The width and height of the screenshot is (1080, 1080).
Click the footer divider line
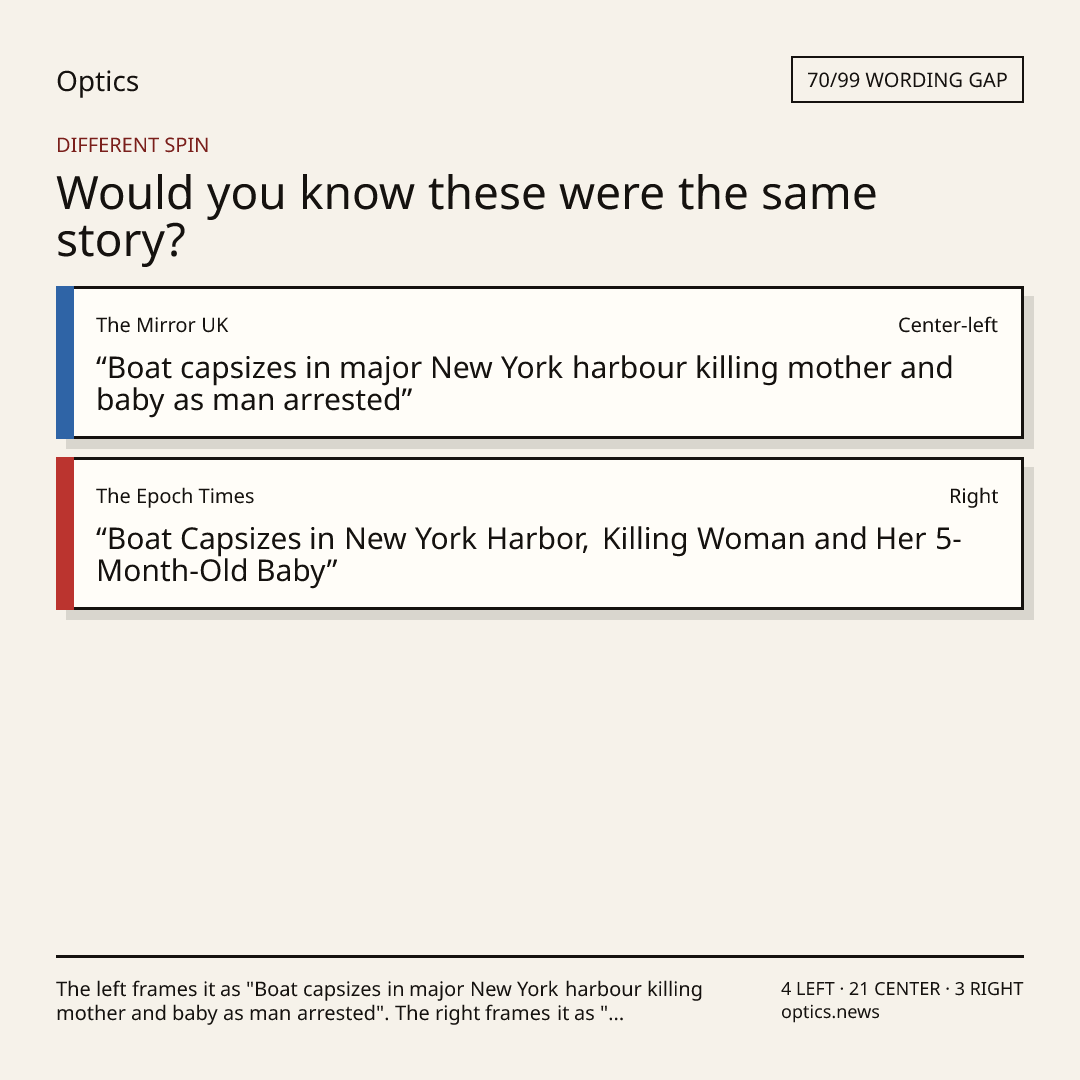coord(540,956)
